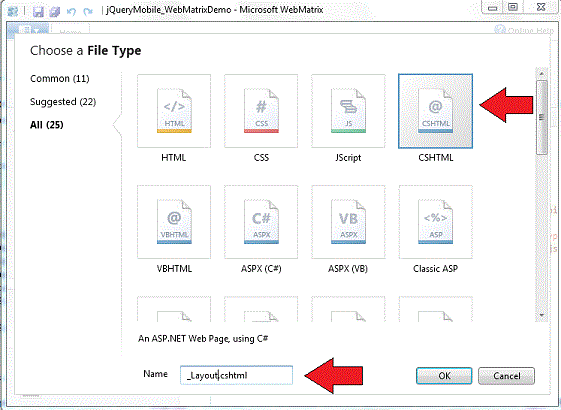561x410 pixels.
Task: Confirm with the OK button
Action: coord(444,376)
